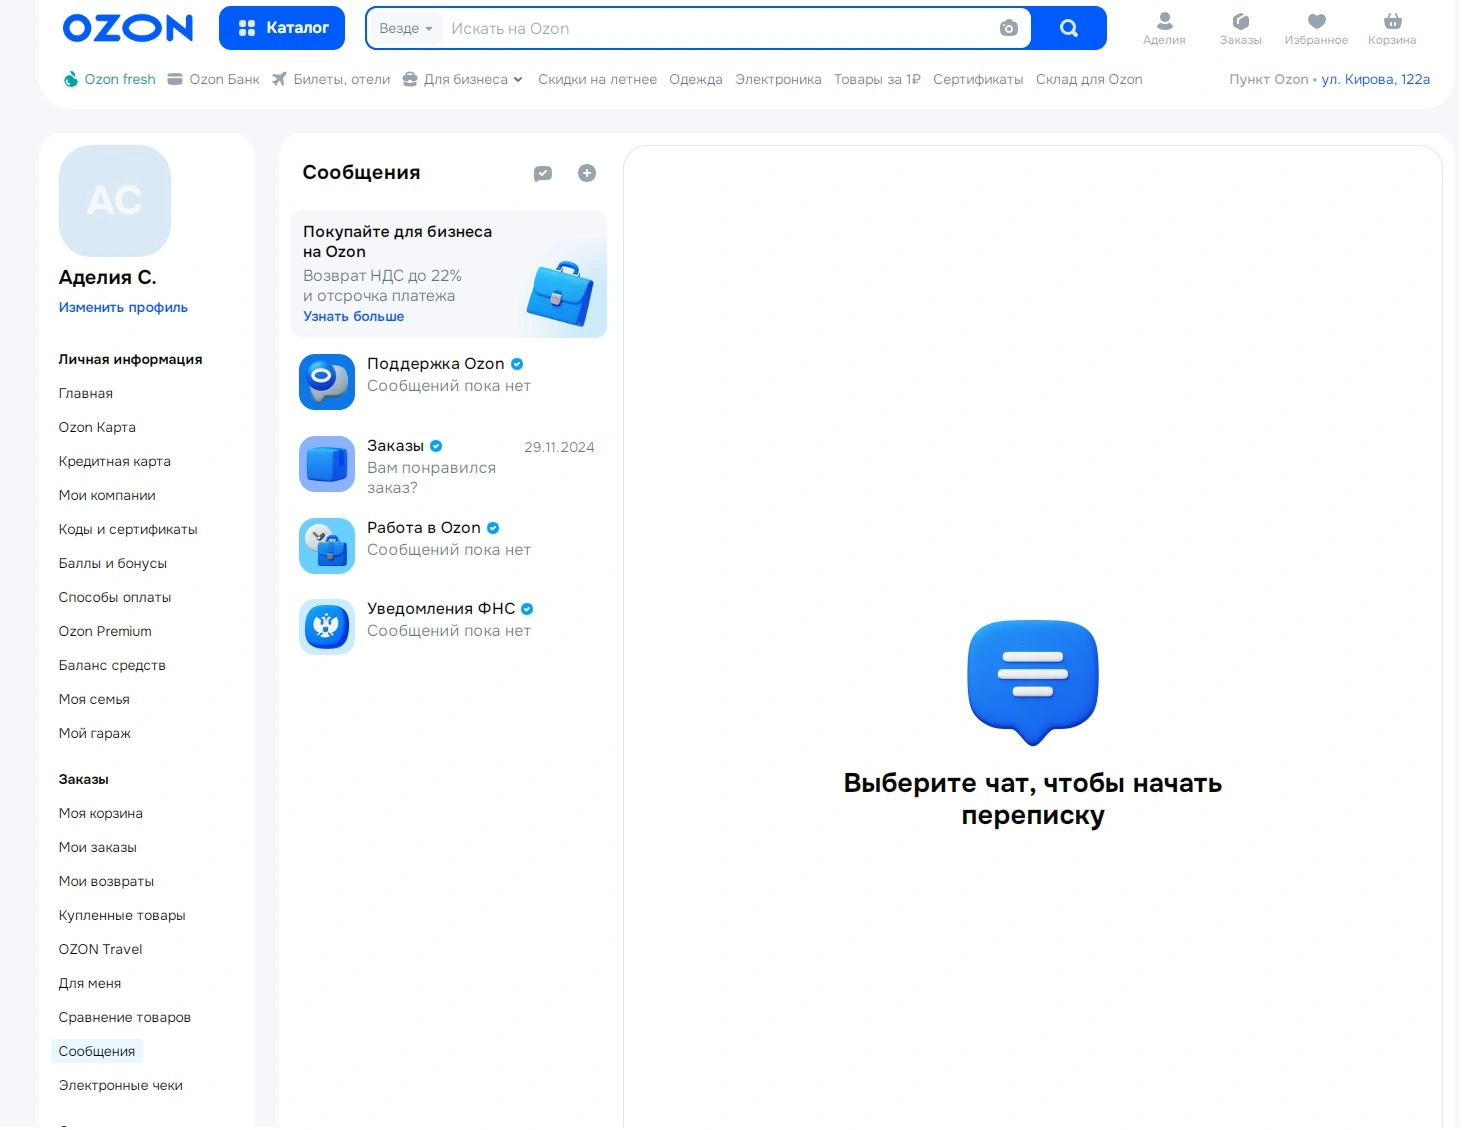Open Мои заказы in sidebar

98,847
